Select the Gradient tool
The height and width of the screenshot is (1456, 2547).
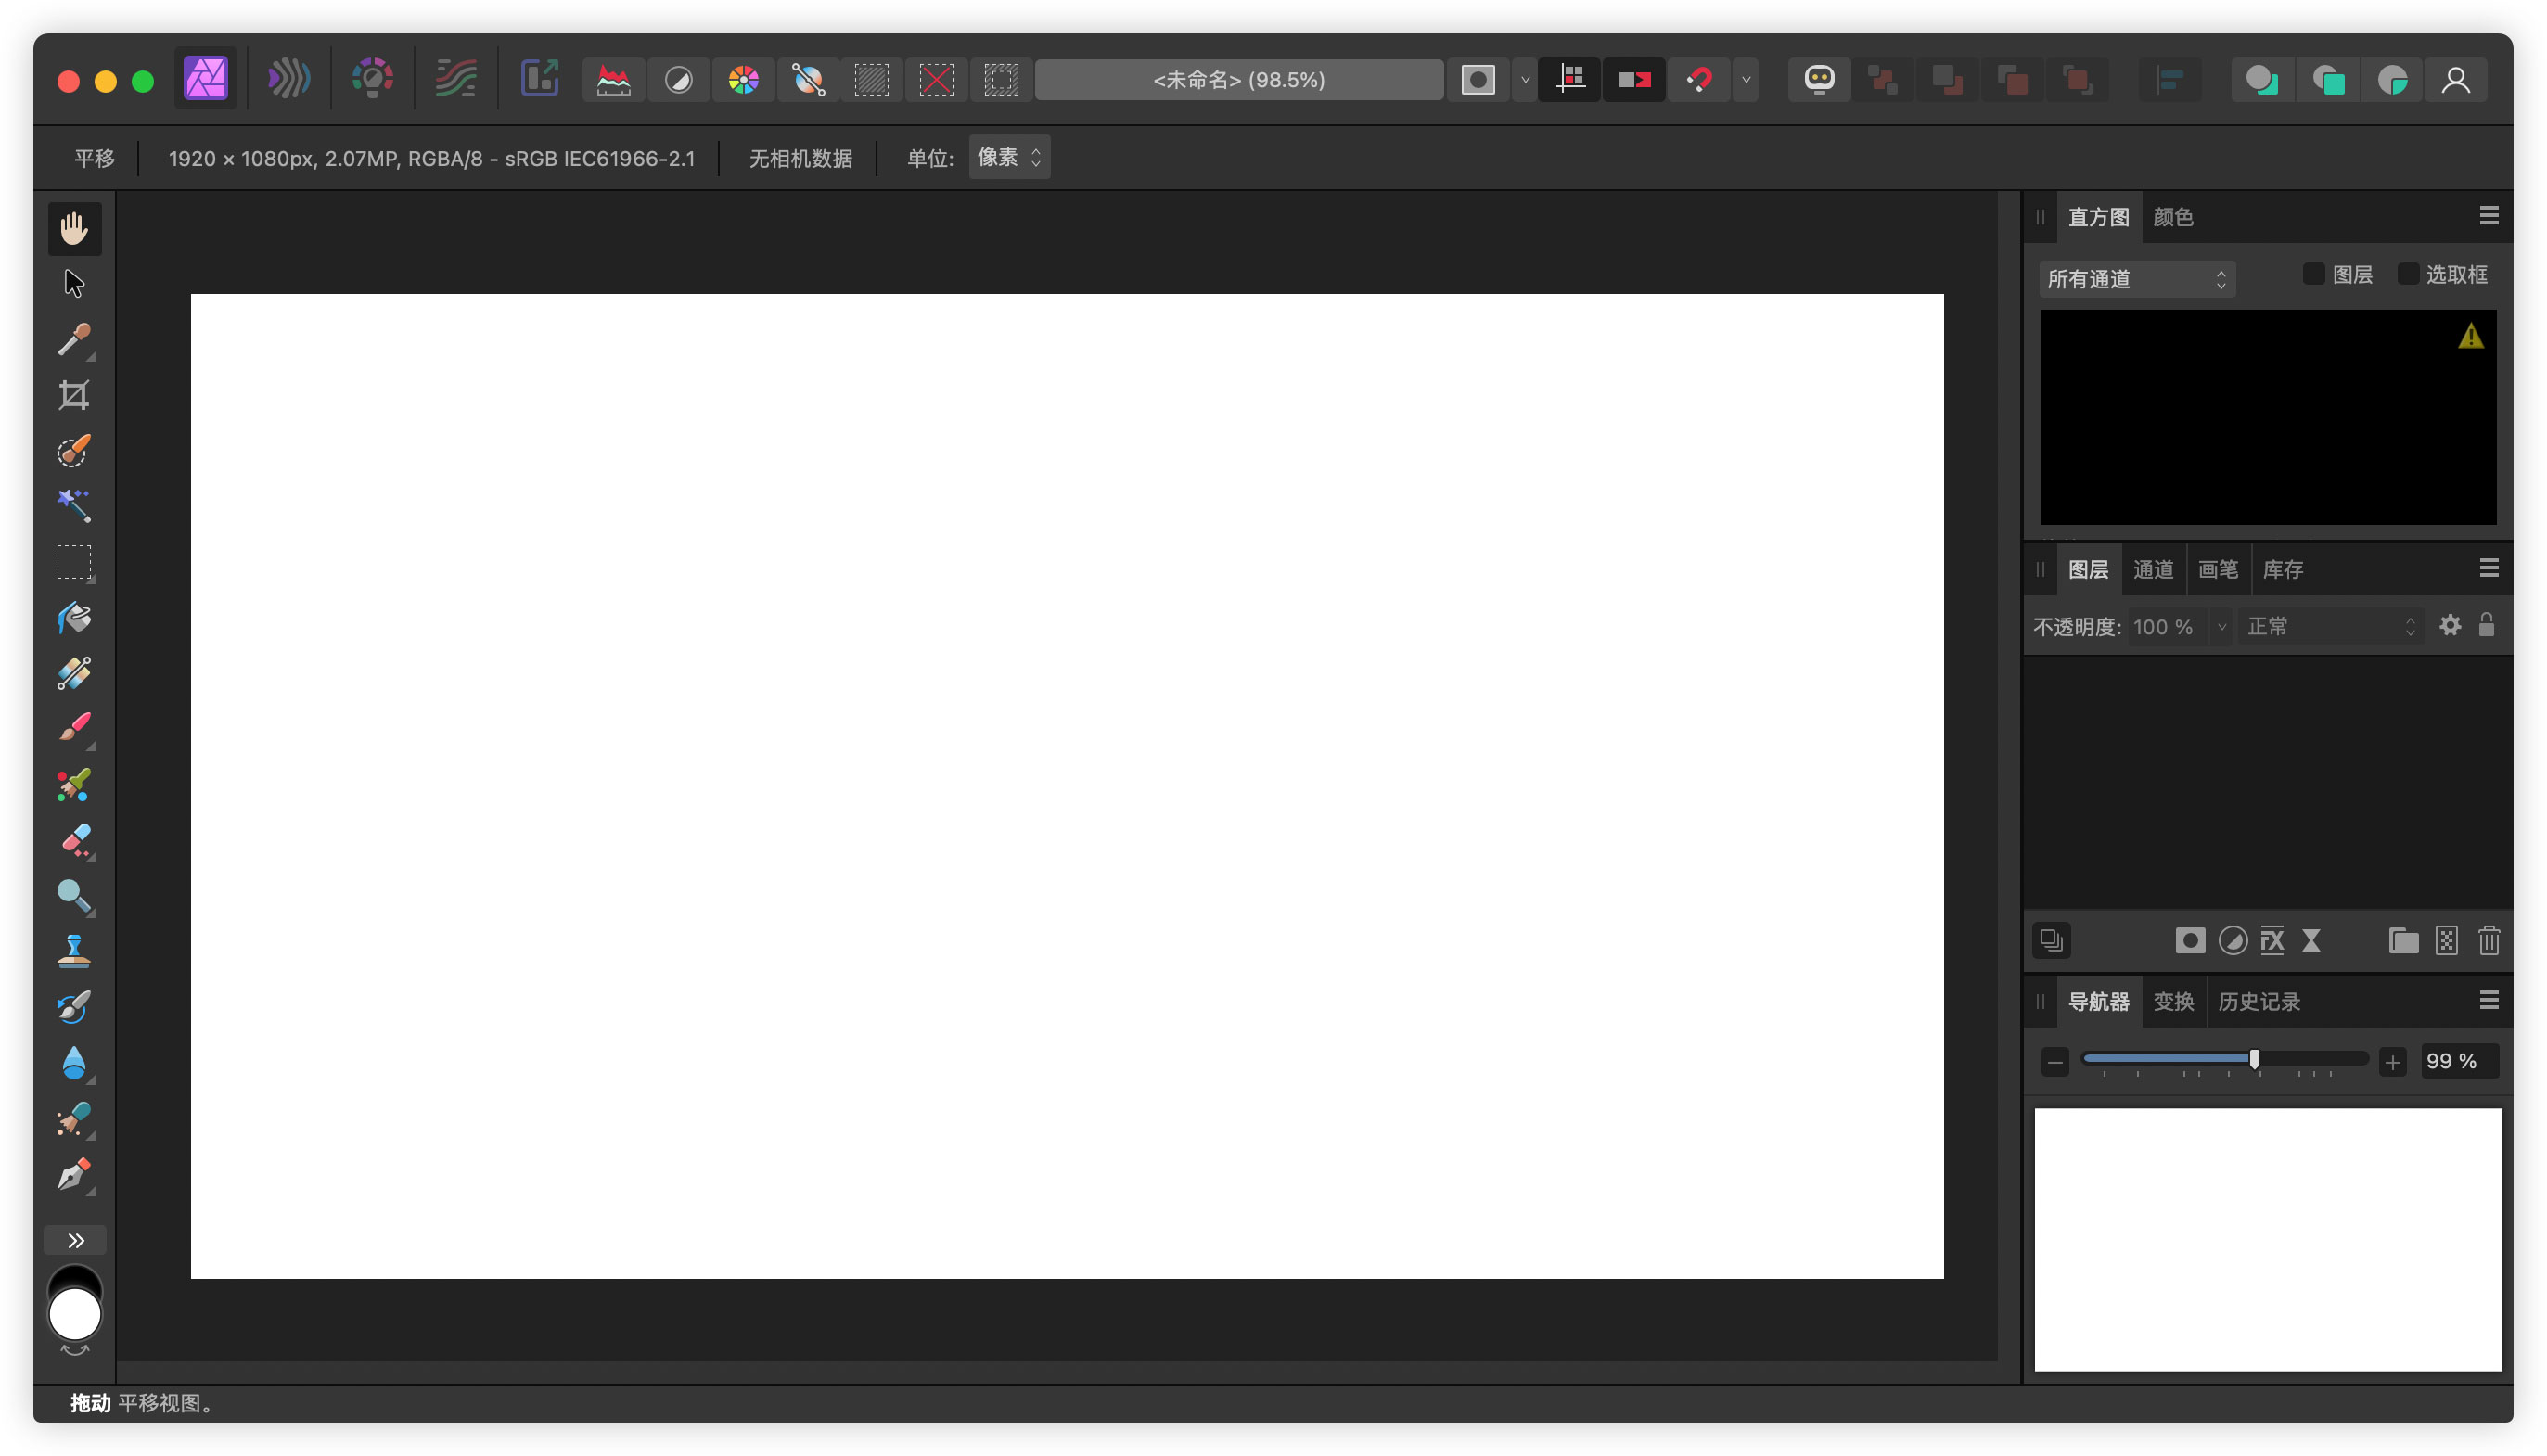click(74, 673)
